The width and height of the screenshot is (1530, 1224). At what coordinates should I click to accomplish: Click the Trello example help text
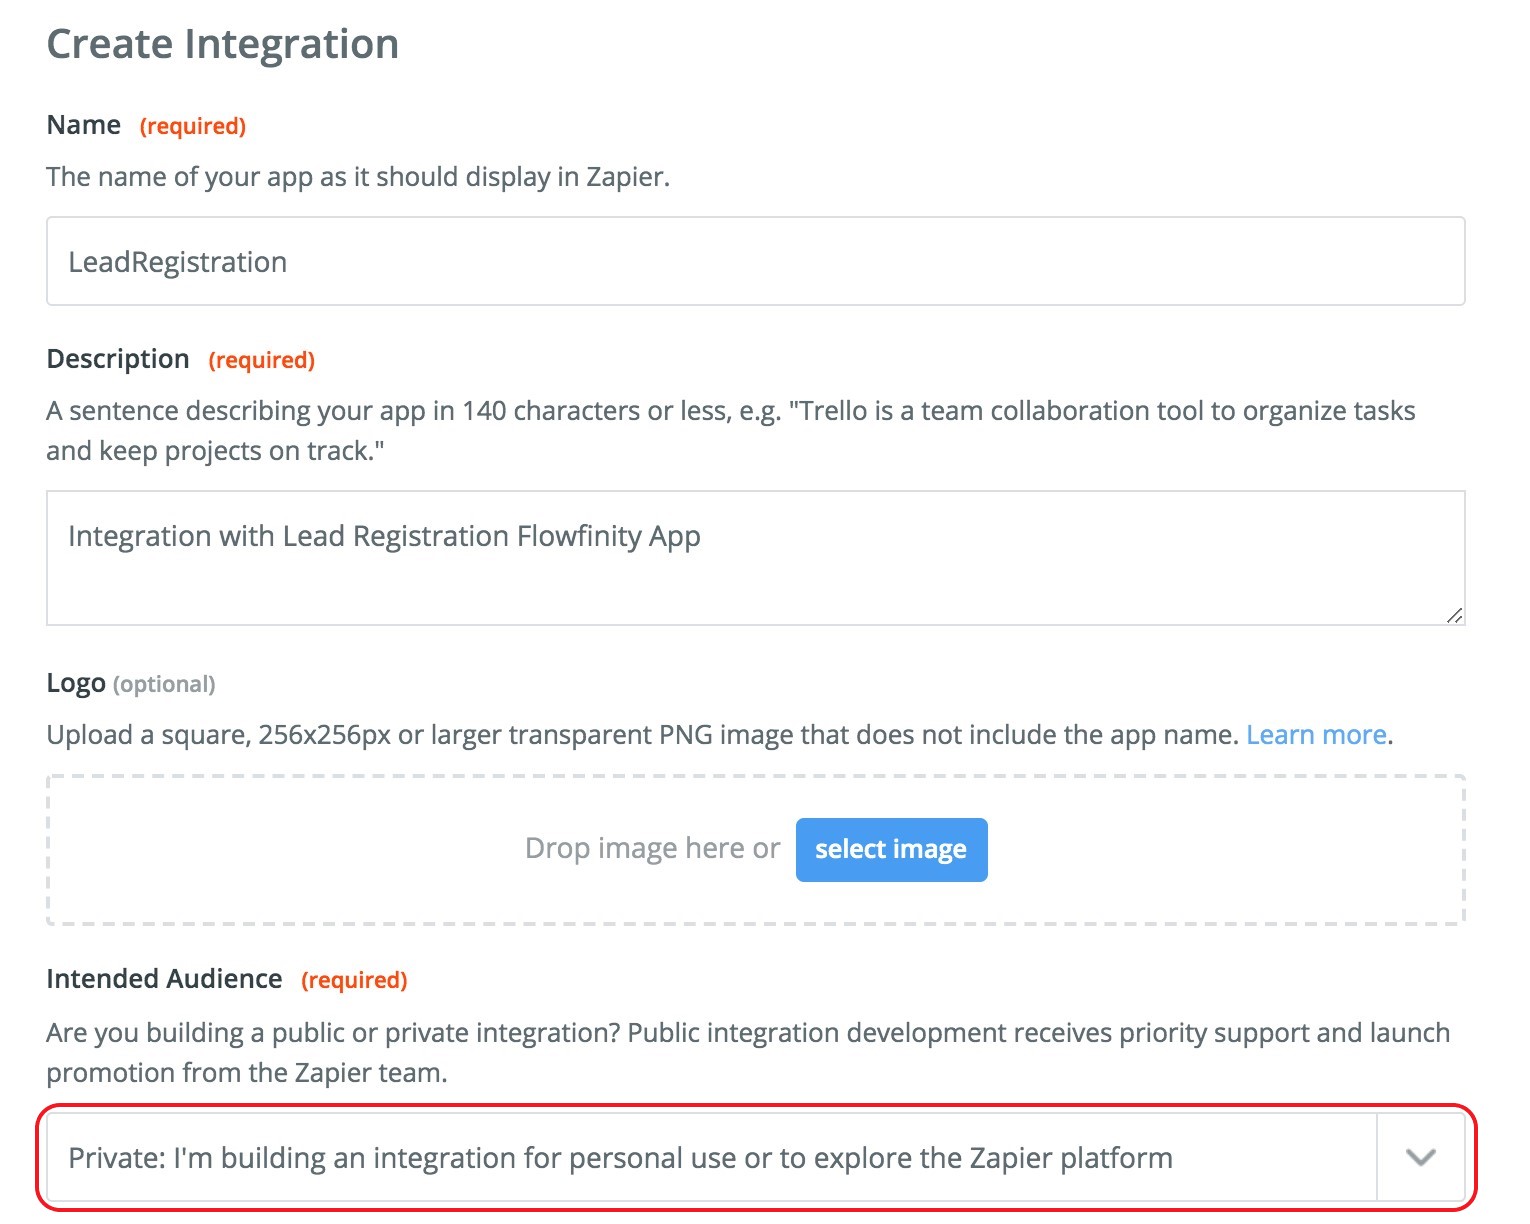pos(730,430)
